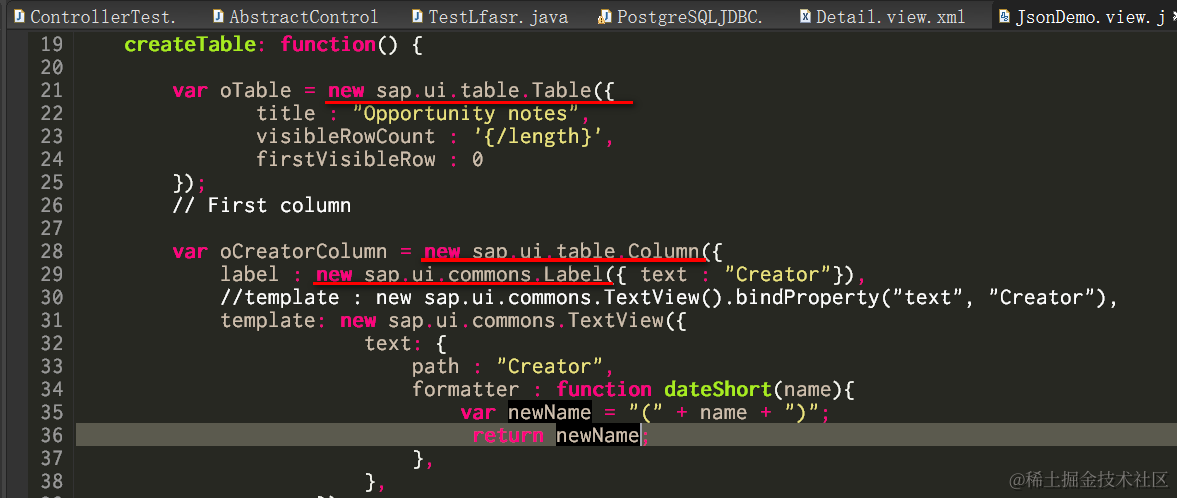Screen dimensions: 1177x498
Task: Click line number 26 in the gutter
Action: (51, 205)
